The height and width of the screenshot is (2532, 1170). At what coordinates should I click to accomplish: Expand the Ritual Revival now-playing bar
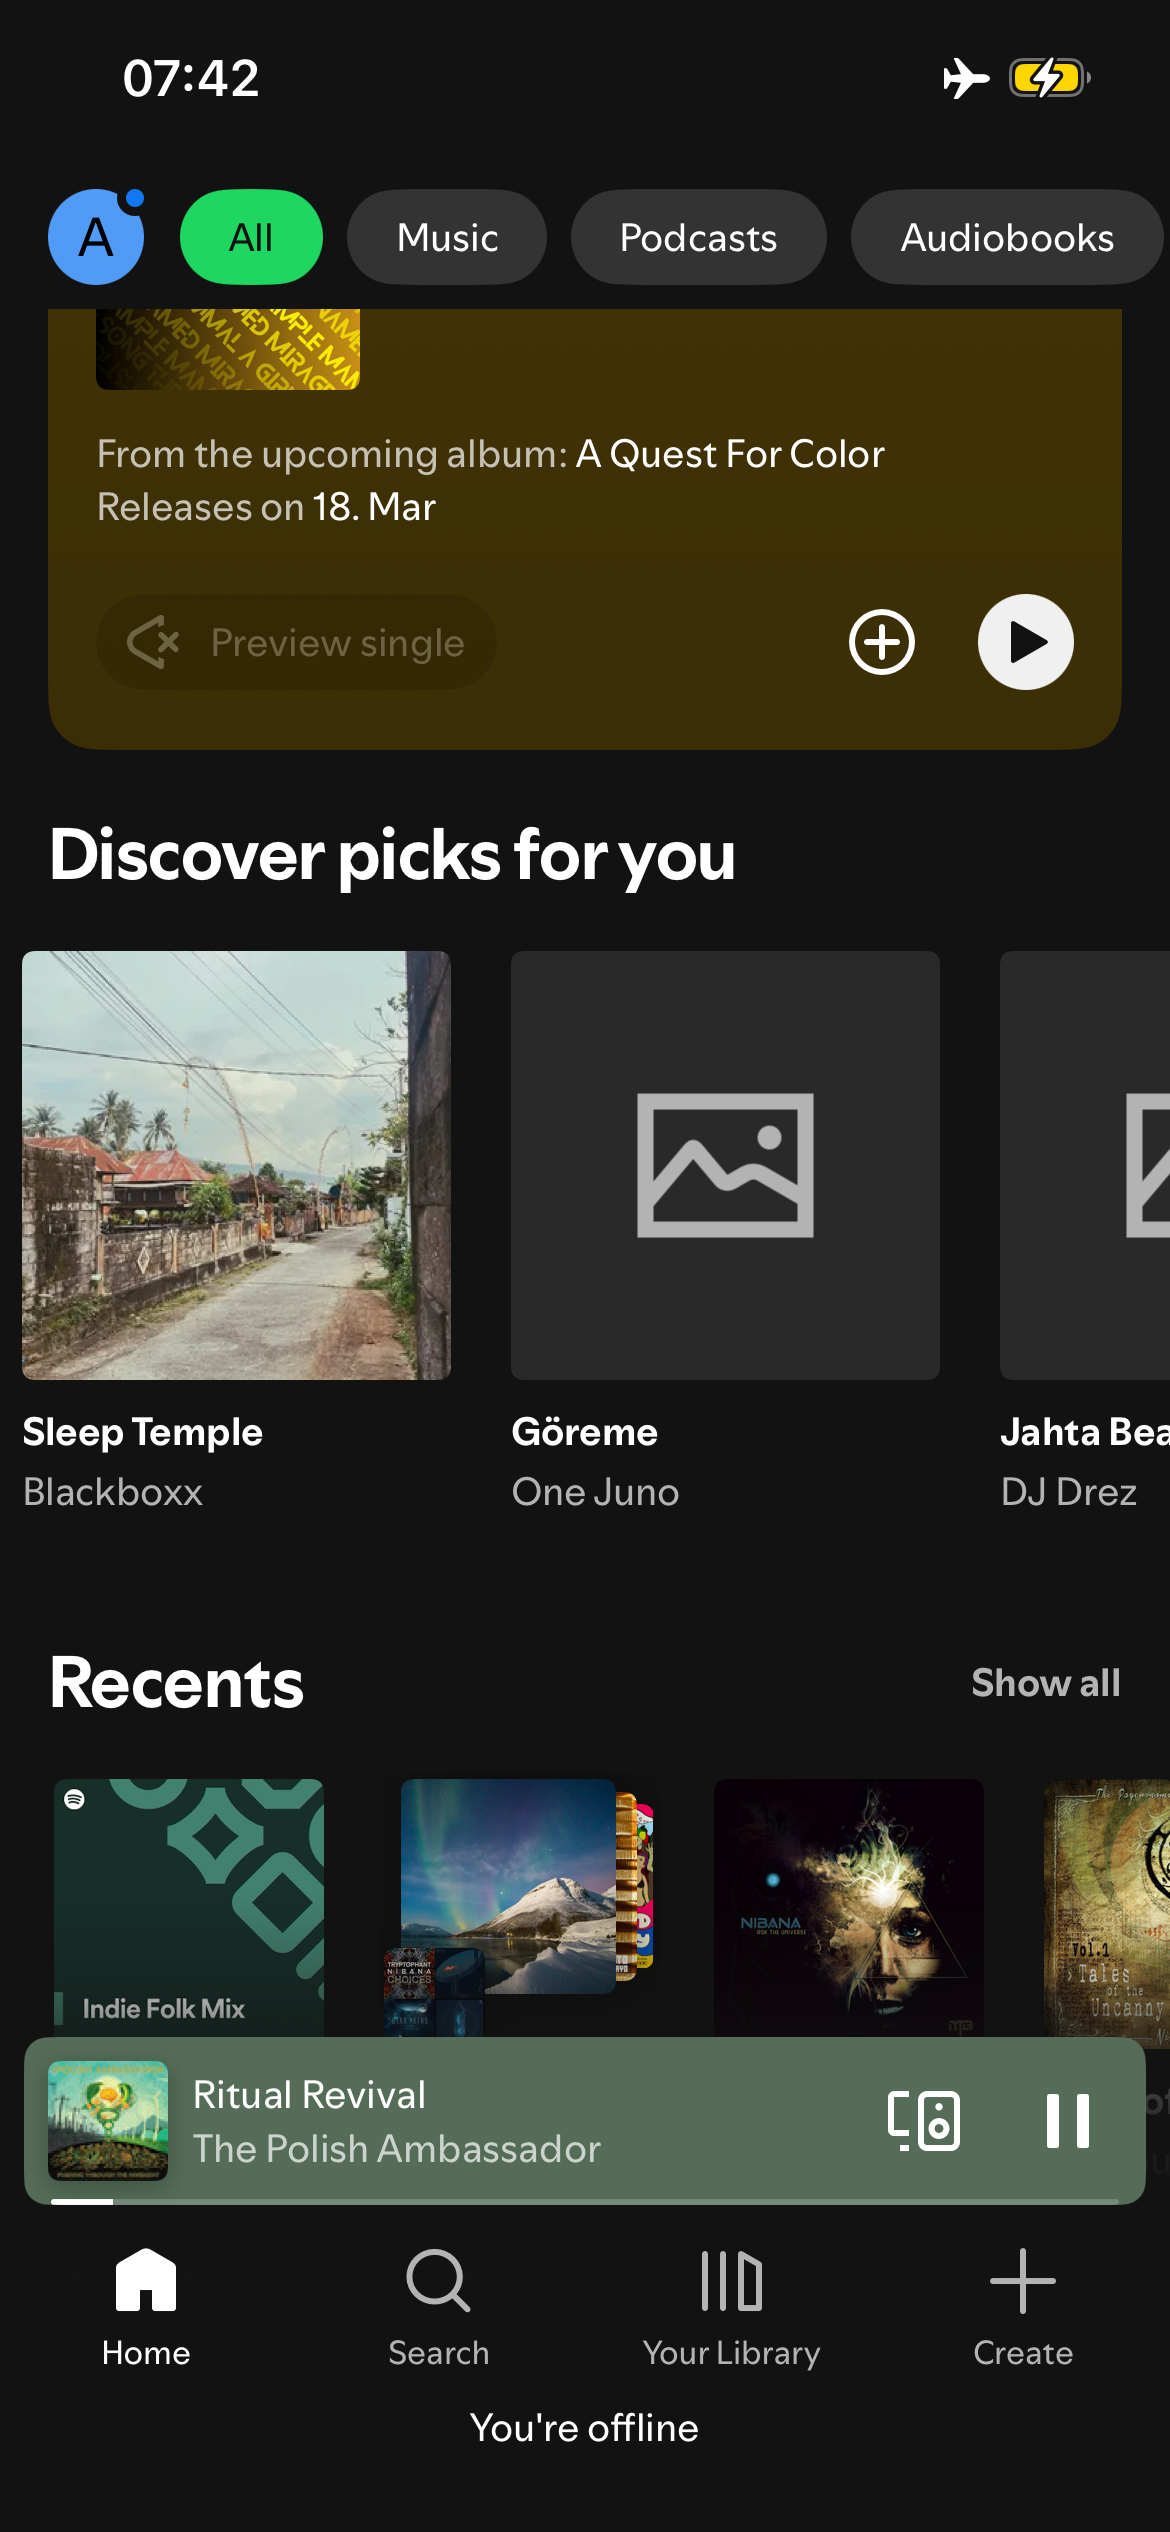point(500,2120)
